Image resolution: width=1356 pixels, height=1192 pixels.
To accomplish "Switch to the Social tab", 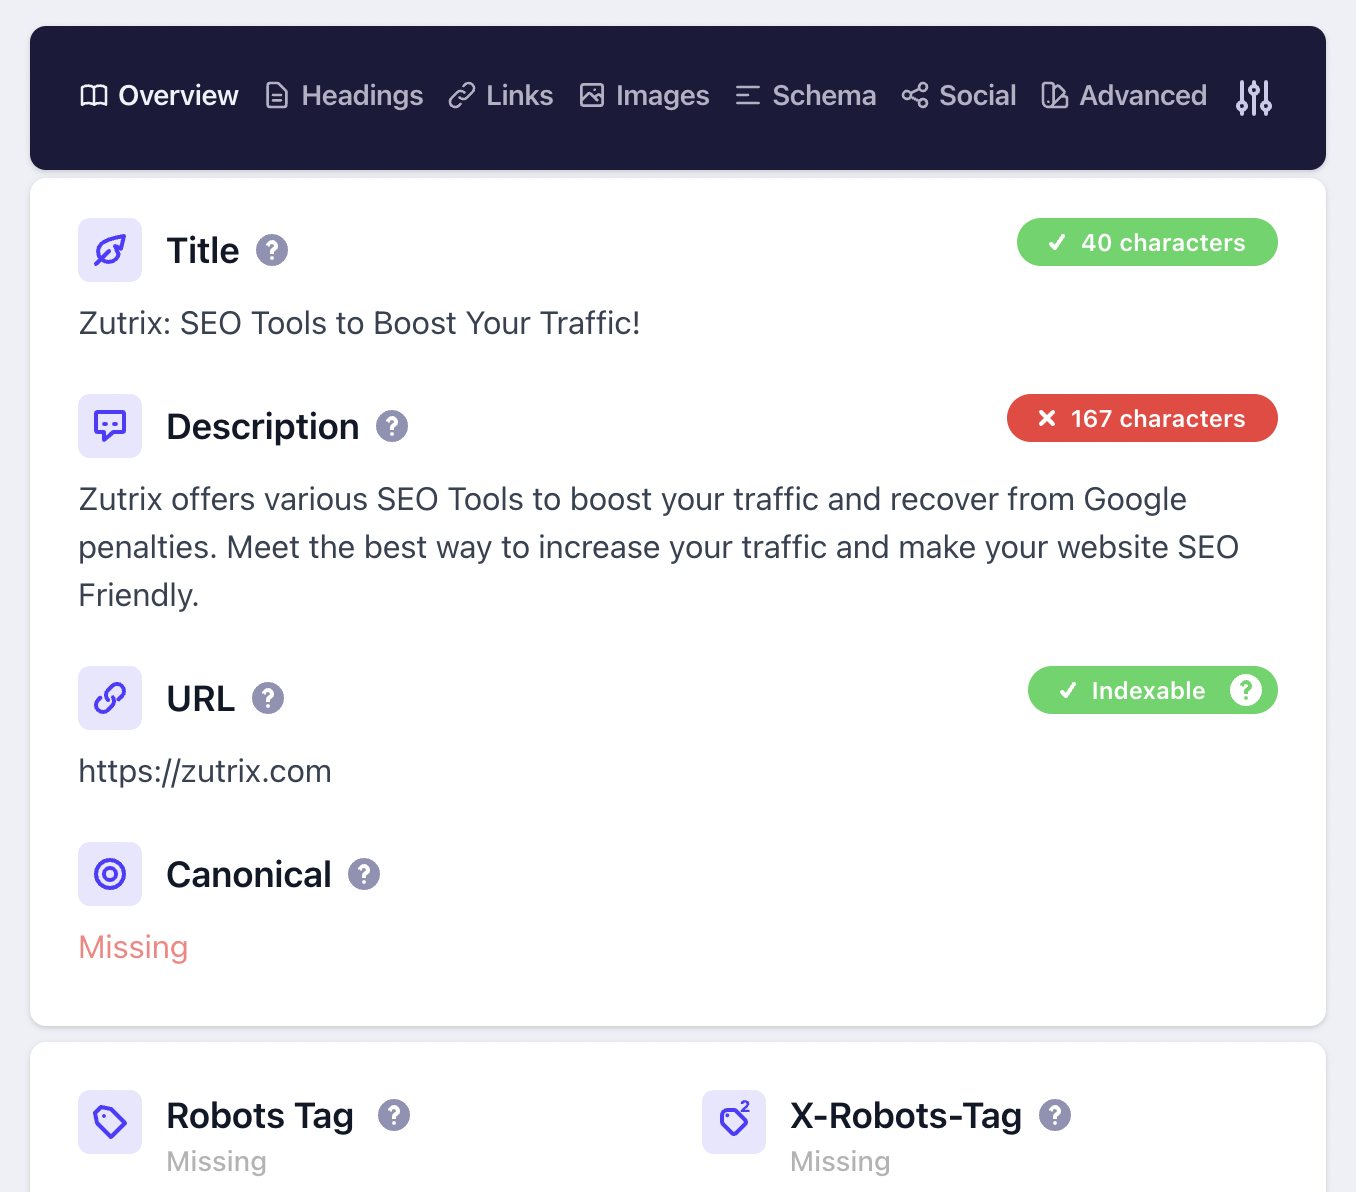I will click(958, 96).
